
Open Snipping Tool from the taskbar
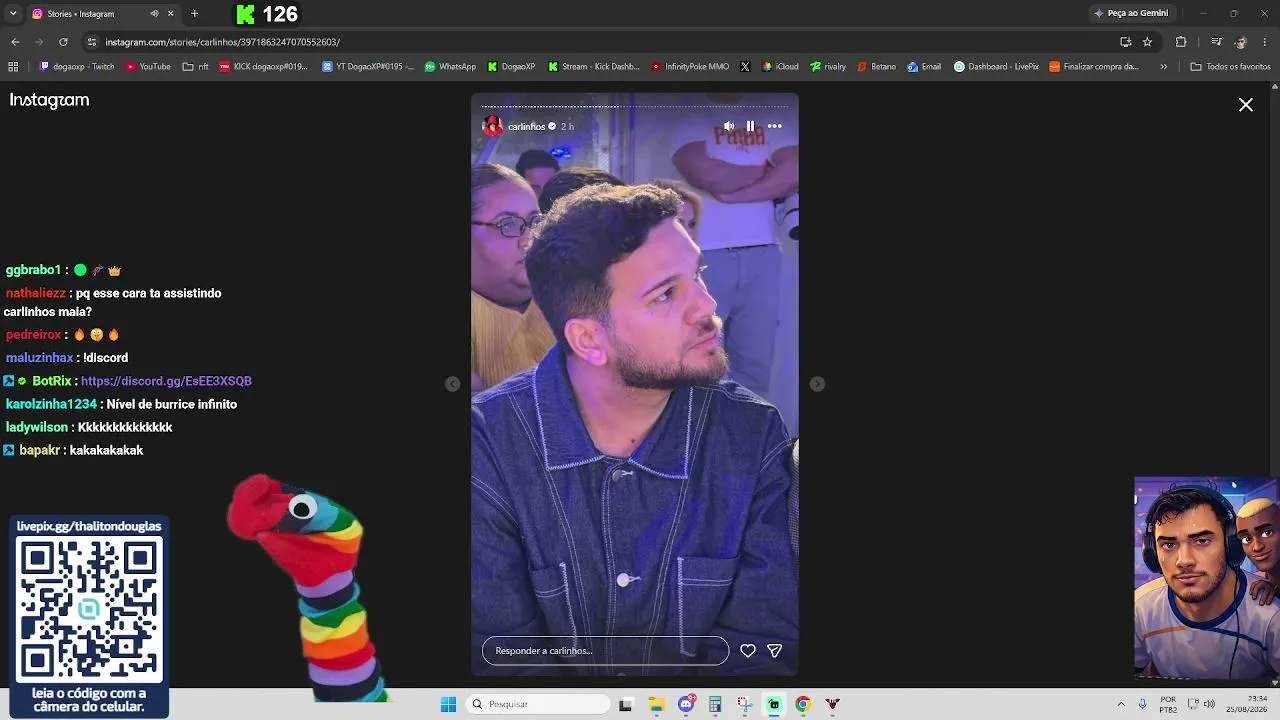click(x=744, y=704)
